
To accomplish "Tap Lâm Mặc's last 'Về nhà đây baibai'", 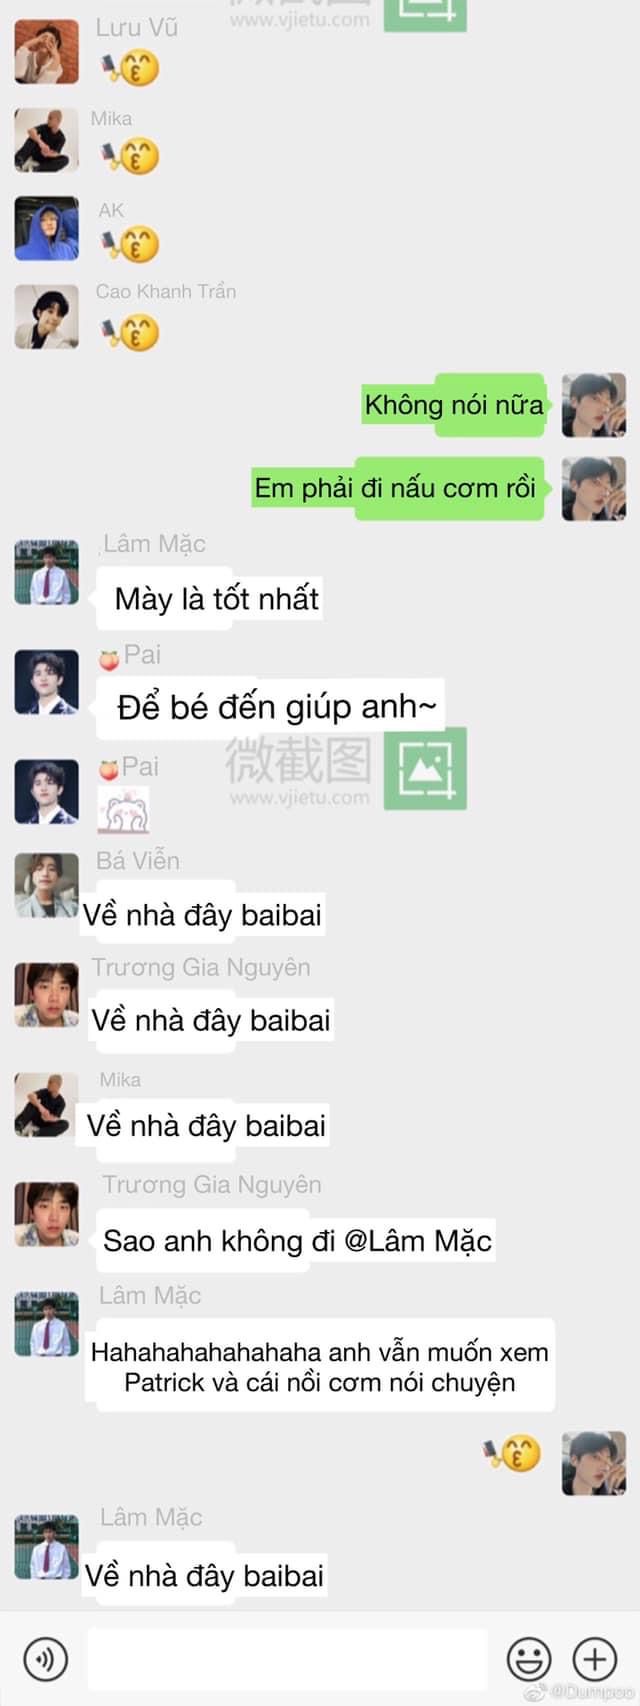I will click(203, 1576).
